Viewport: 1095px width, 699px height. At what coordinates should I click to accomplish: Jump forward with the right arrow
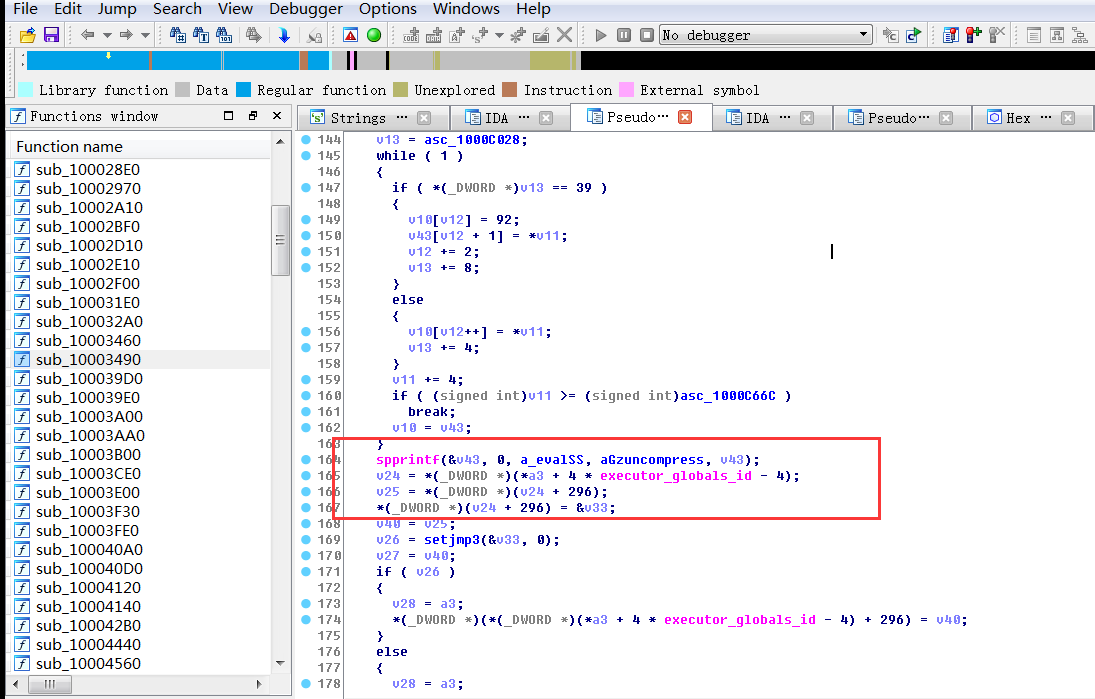point(126,35)
